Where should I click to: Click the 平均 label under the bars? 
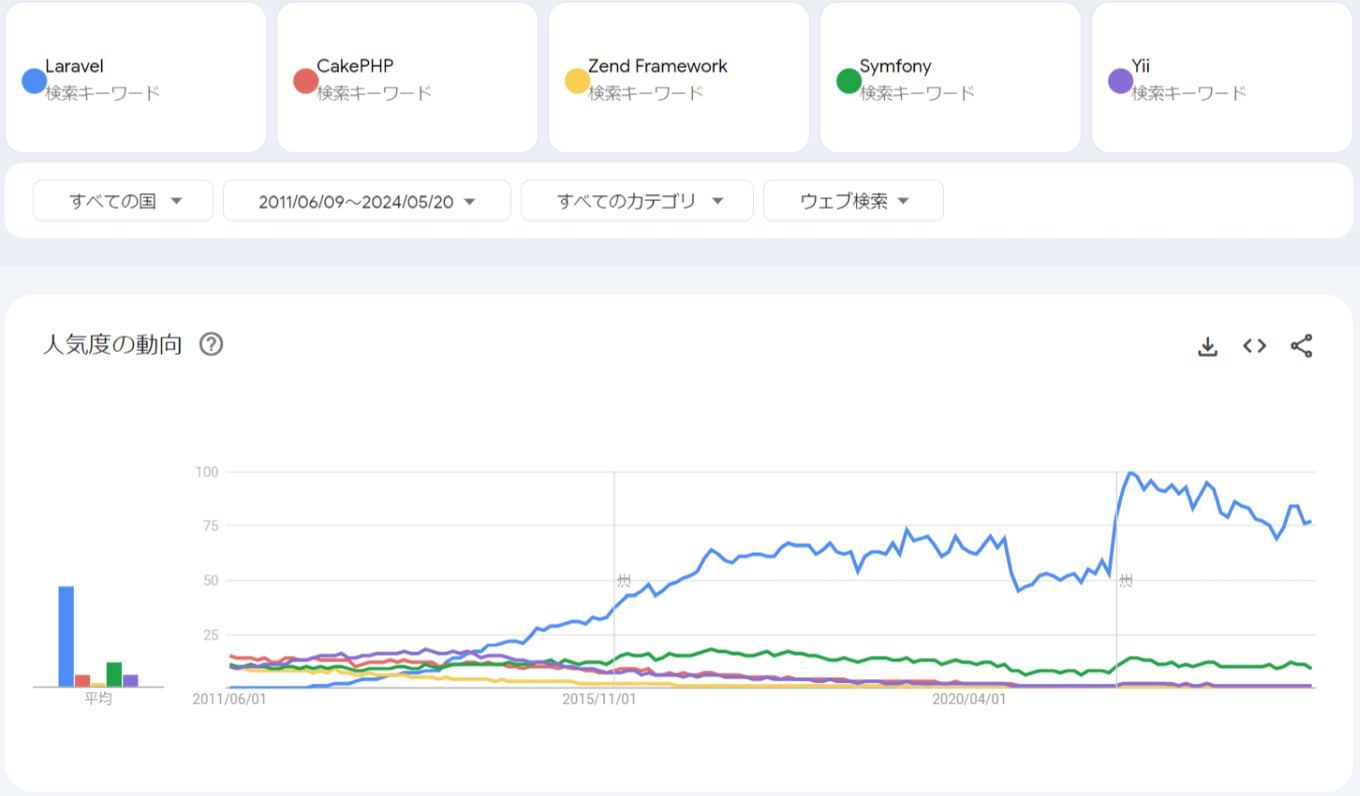pyautogui.click(x=98, y=699)
